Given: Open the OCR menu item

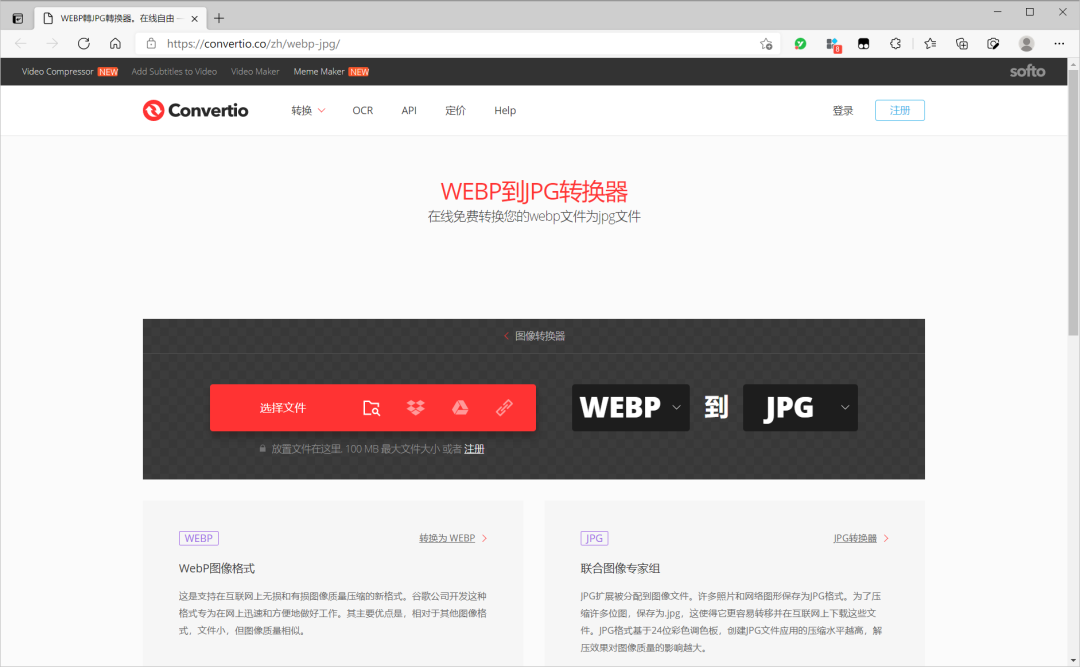Looking at the screenshot, I should point(362,110).
